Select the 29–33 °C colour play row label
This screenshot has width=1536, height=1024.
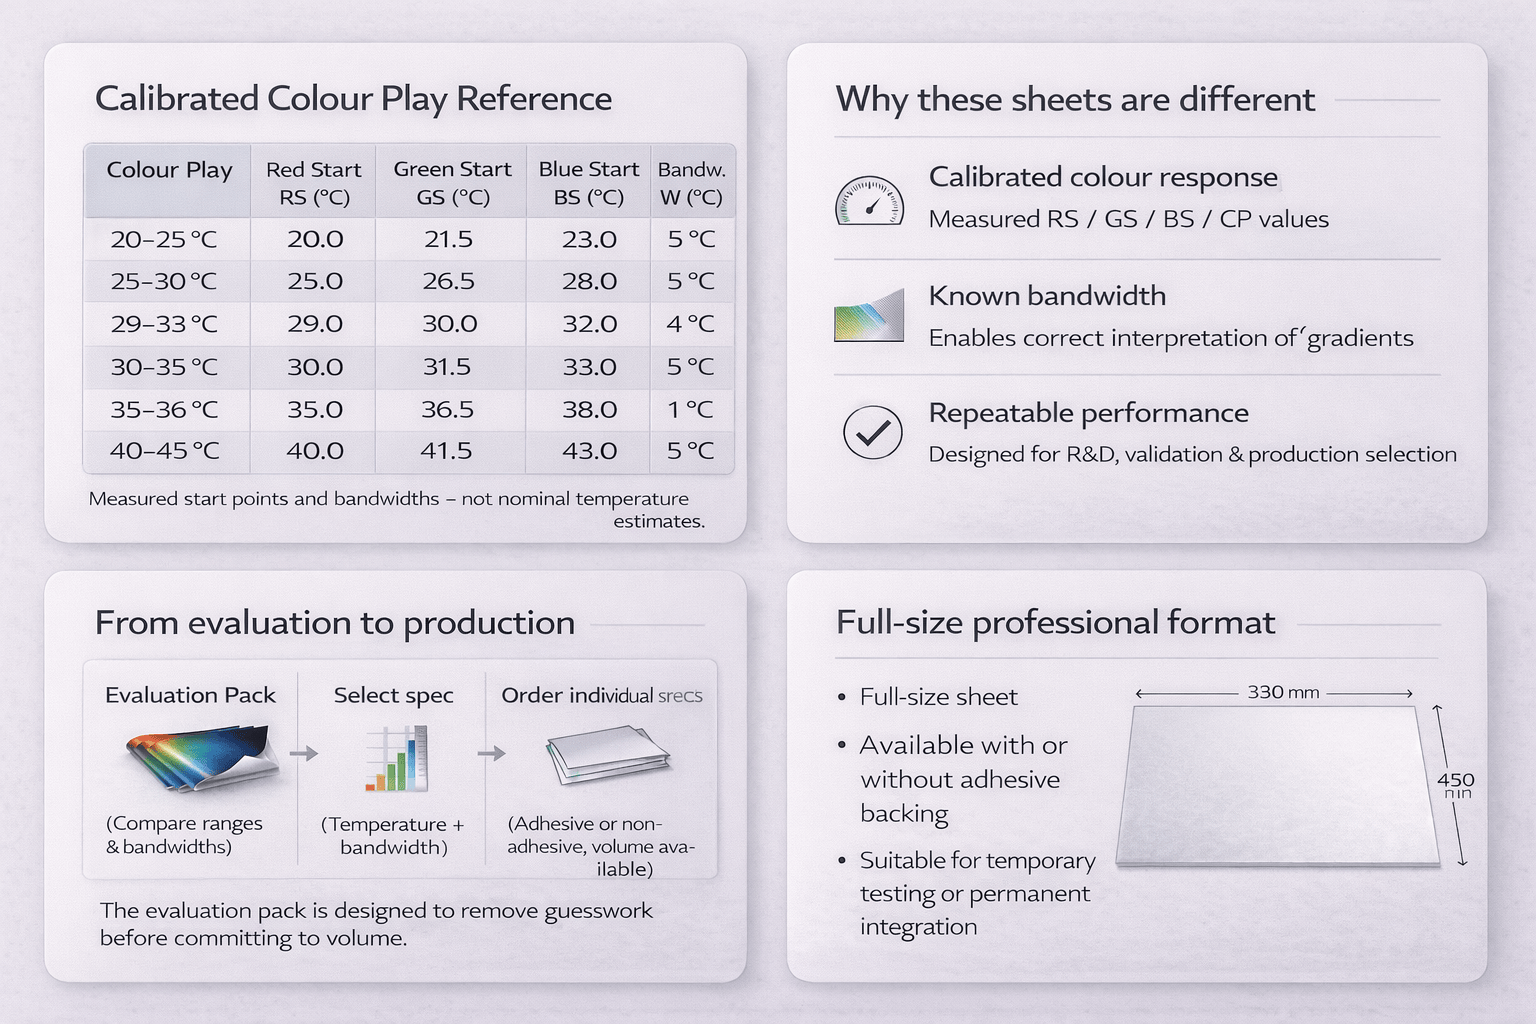pyautogui.click(x=164, y=324)
